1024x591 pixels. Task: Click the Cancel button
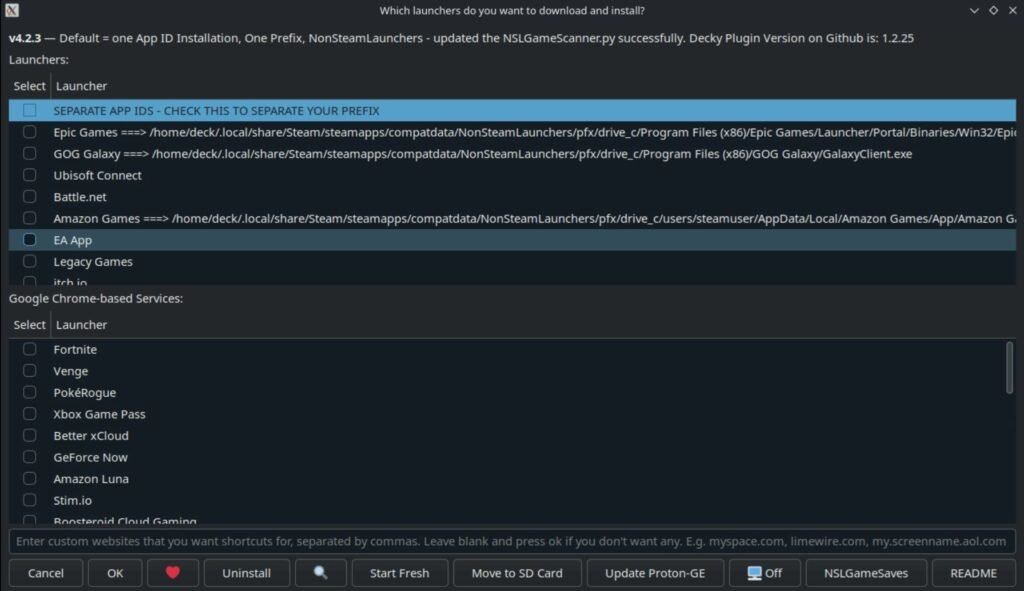click(46, 573)
